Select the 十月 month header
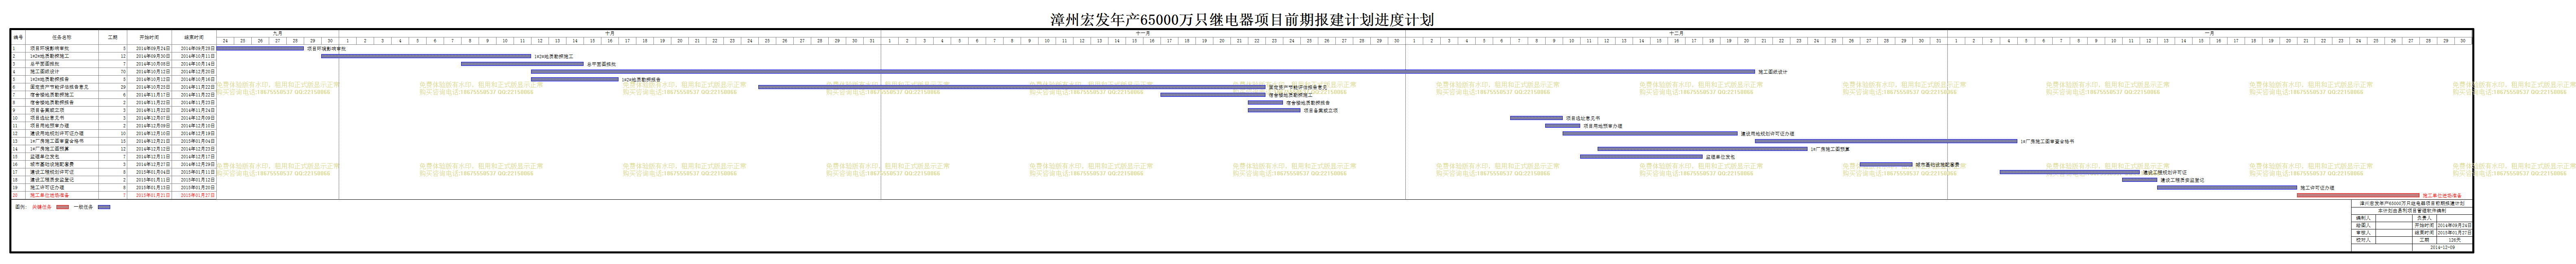The height and width of the screenshot is (264, 2576). (x=610, y=33)
